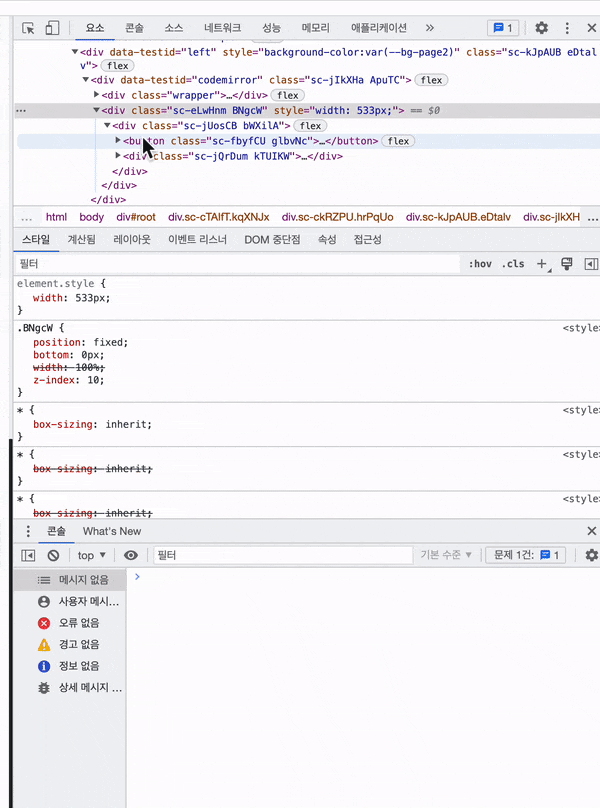This screenshot has height=808, width=600.
Task: Open the 메모리 tab
Action: click(x=315, y=28)
